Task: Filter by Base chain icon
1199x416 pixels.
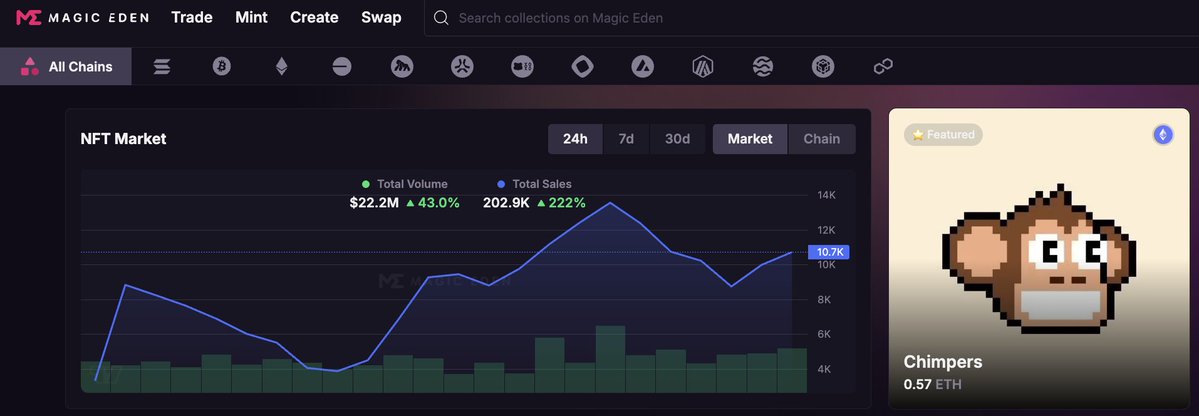Action: click(342, 67)
